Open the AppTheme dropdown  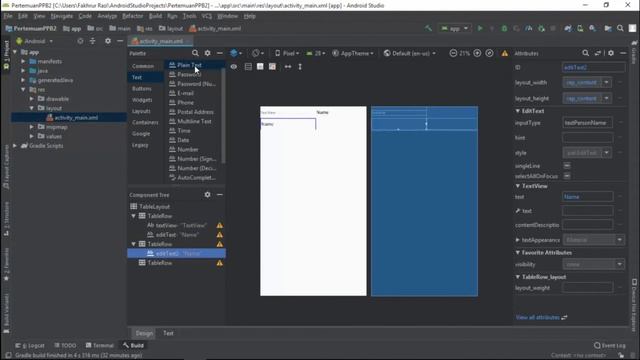click(x=353, y=53)
